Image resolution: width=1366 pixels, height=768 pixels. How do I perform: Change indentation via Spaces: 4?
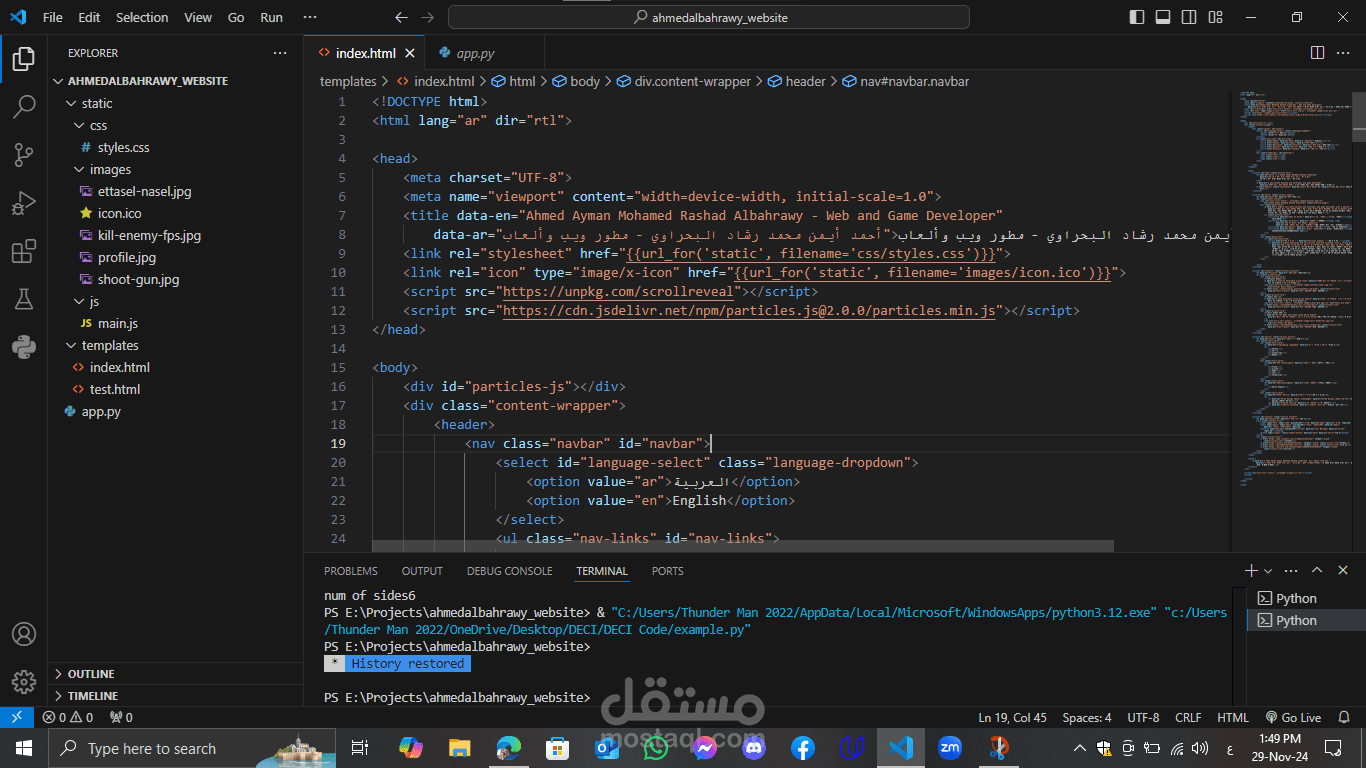[1087, 717]
